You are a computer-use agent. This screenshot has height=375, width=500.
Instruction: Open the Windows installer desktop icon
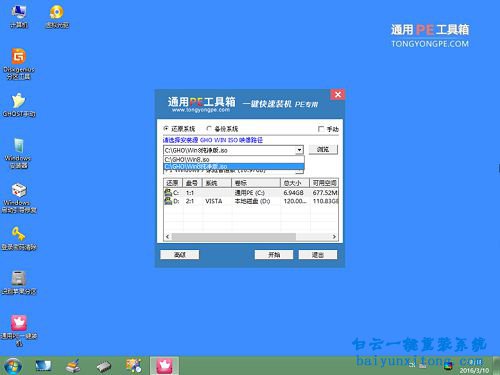(x=18, y=153)
